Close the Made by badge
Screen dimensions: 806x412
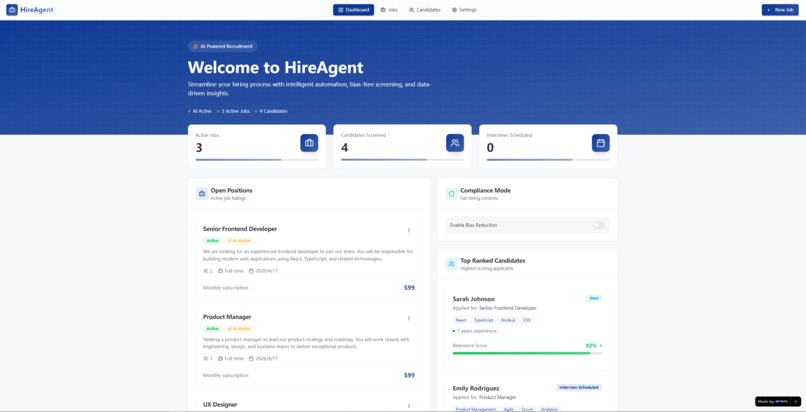pyautogui.click(x=796, y=402)
